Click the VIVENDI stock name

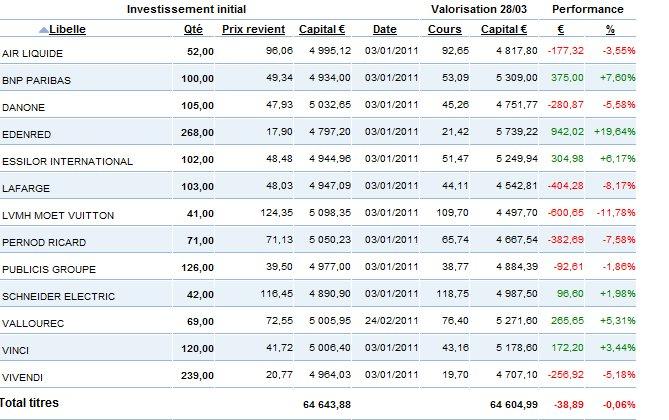pos(25,377)
